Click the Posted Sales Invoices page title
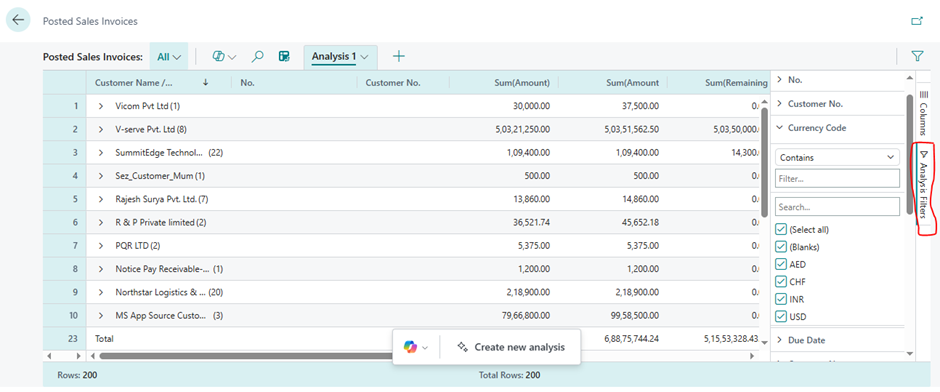940x392 pixels. click(90, 21)
